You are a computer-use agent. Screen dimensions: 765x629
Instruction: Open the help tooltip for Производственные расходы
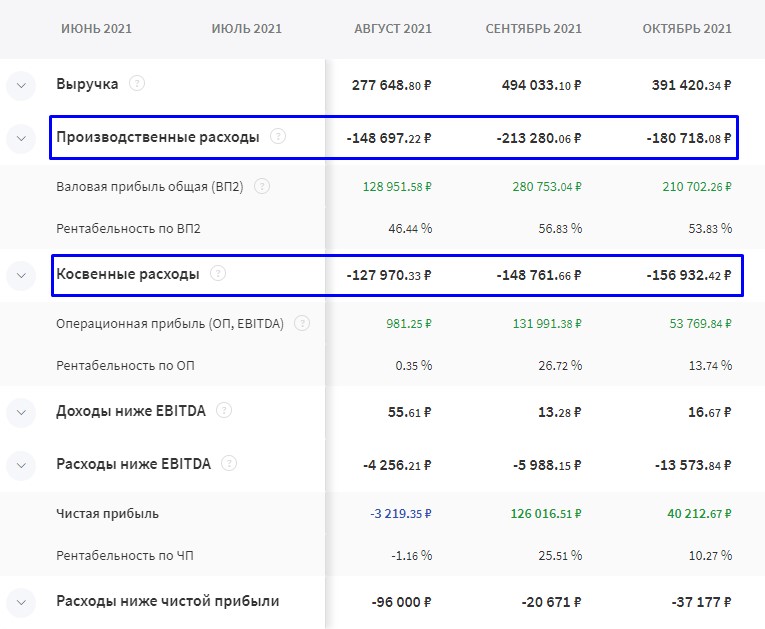click(x=278, y=137)
